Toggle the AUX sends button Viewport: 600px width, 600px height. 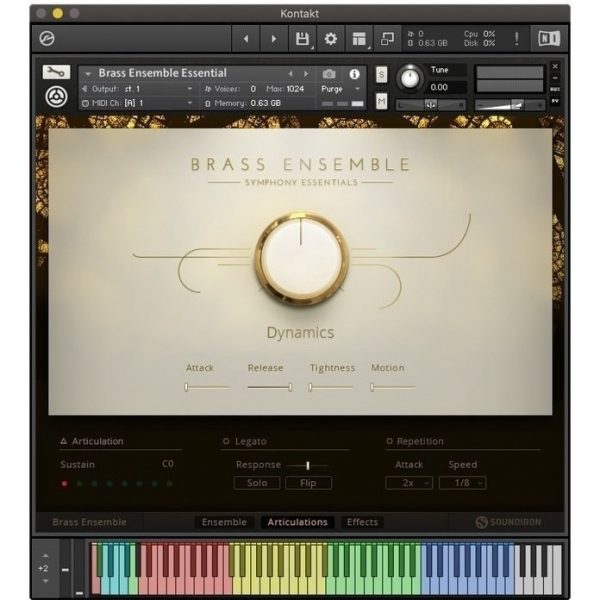pyautogui.click(x=555, y=90)
